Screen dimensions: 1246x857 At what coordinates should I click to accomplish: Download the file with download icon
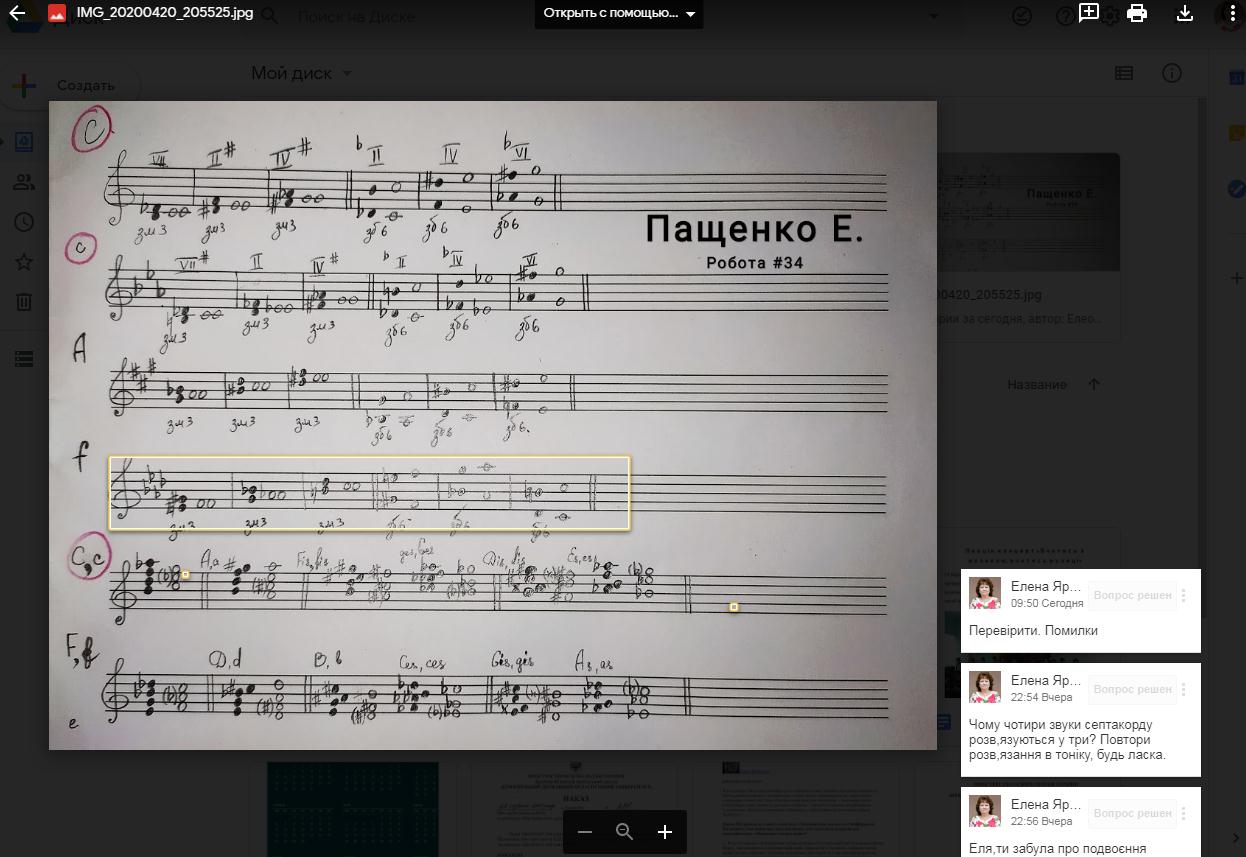[1185, 13]
